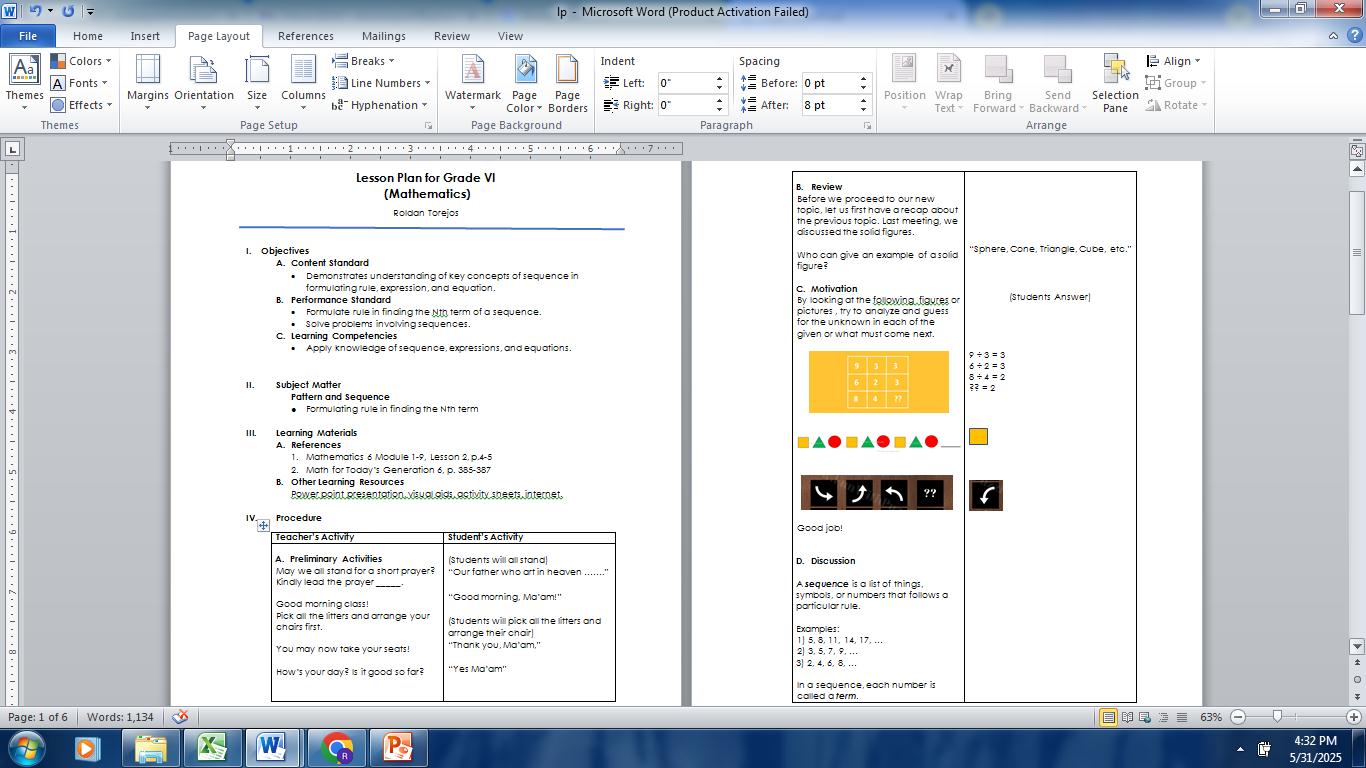Image resolution: width=1366 pixels, height=768 pixels.
Task: Open Excel from the taskbar
Action: pyautogui.click(x=212, y=748)
